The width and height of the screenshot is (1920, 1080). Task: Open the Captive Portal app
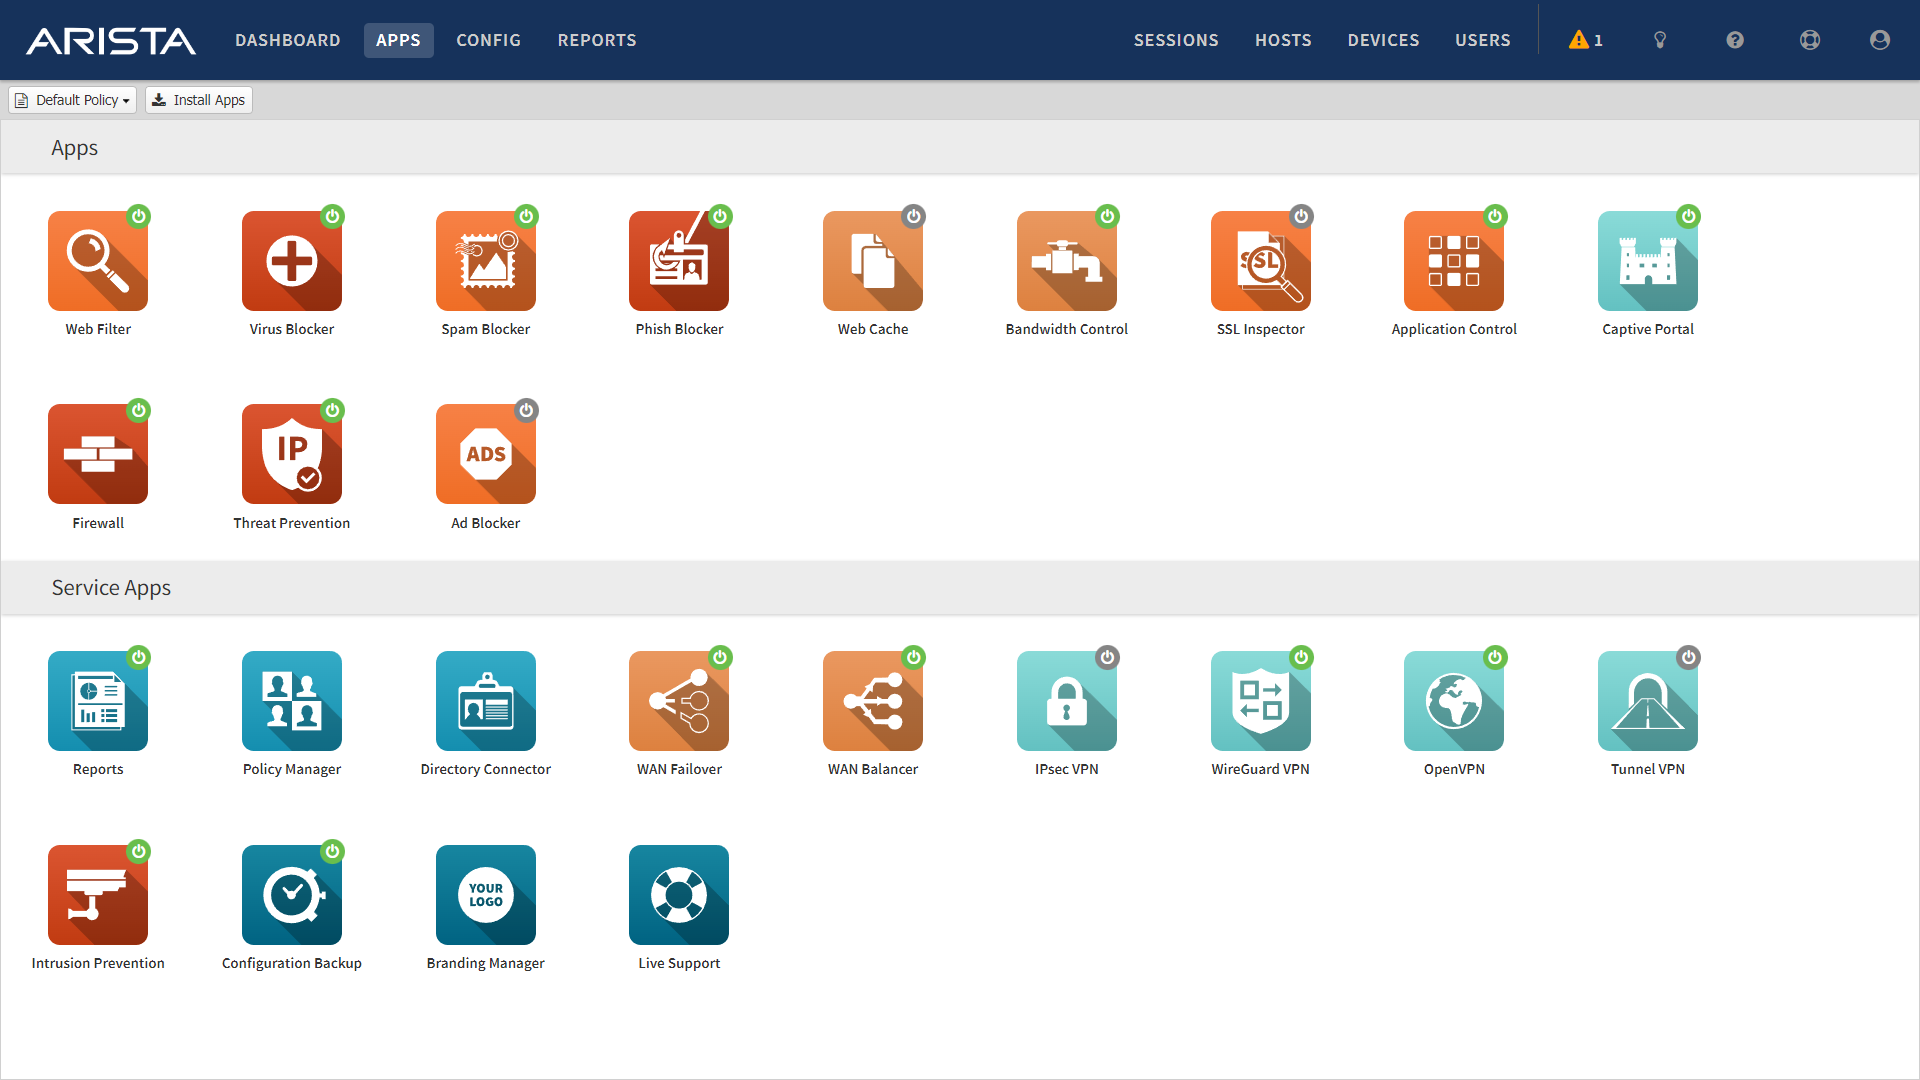(x=1647, y=261)
